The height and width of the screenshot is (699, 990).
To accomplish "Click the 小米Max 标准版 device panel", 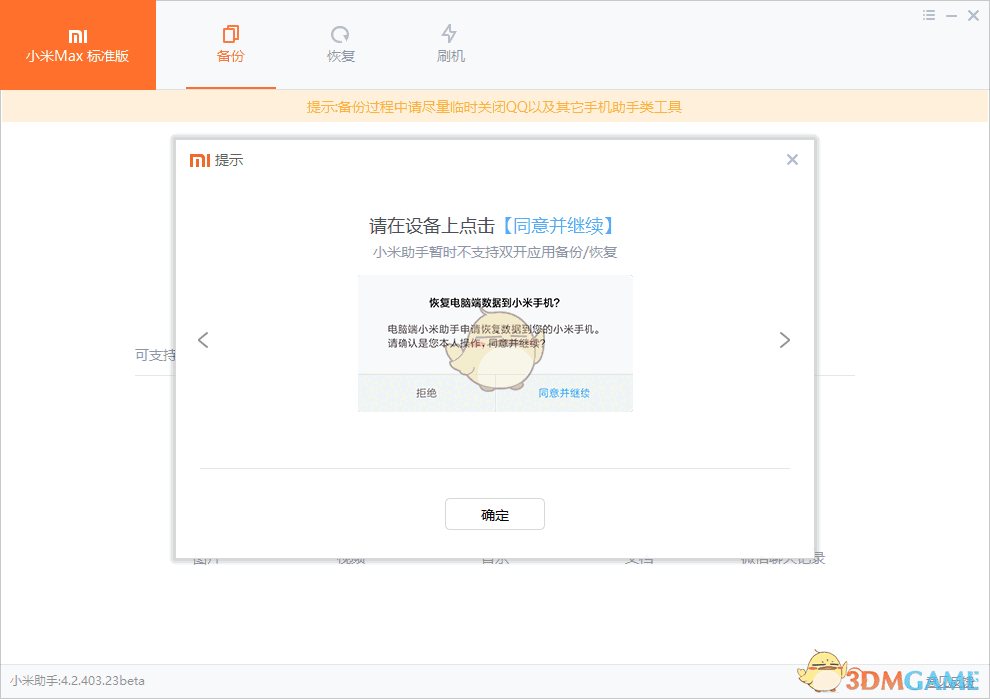I will (x=78, y=45).
